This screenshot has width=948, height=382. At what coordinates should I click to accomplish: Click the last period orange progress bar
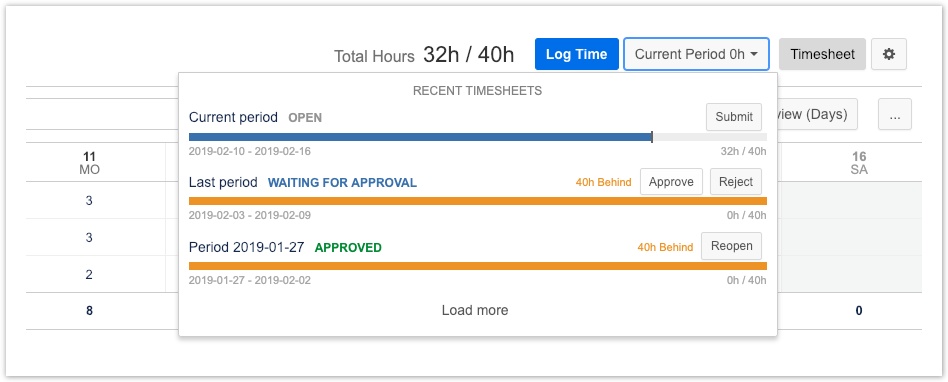coord(478,201)
